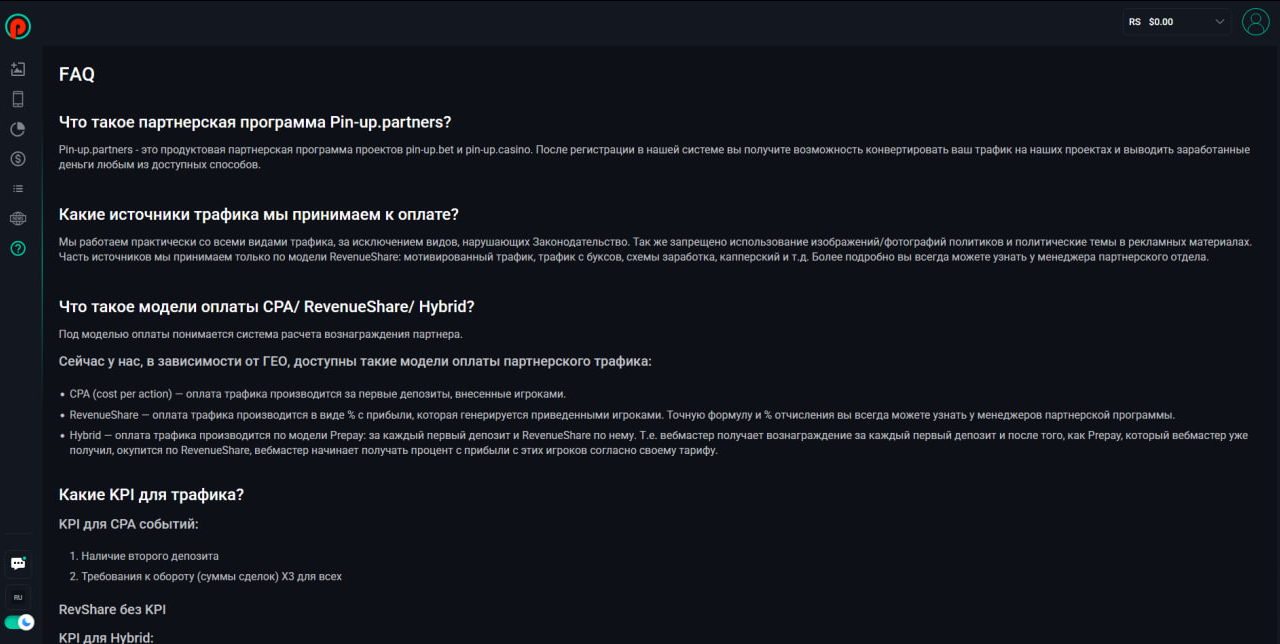
Task: Open the pie chart statistics section
Action: (18, 129)
